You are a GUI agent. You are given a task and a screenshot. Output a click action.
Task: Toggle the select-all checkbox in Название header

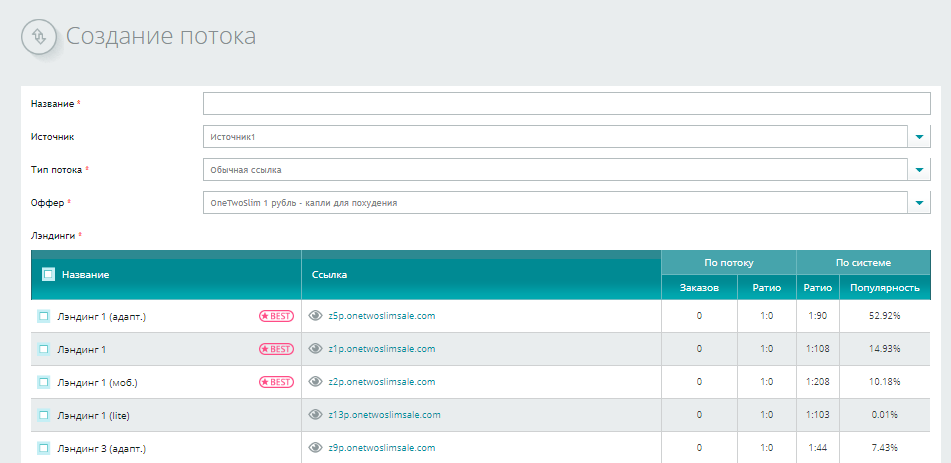48,274
